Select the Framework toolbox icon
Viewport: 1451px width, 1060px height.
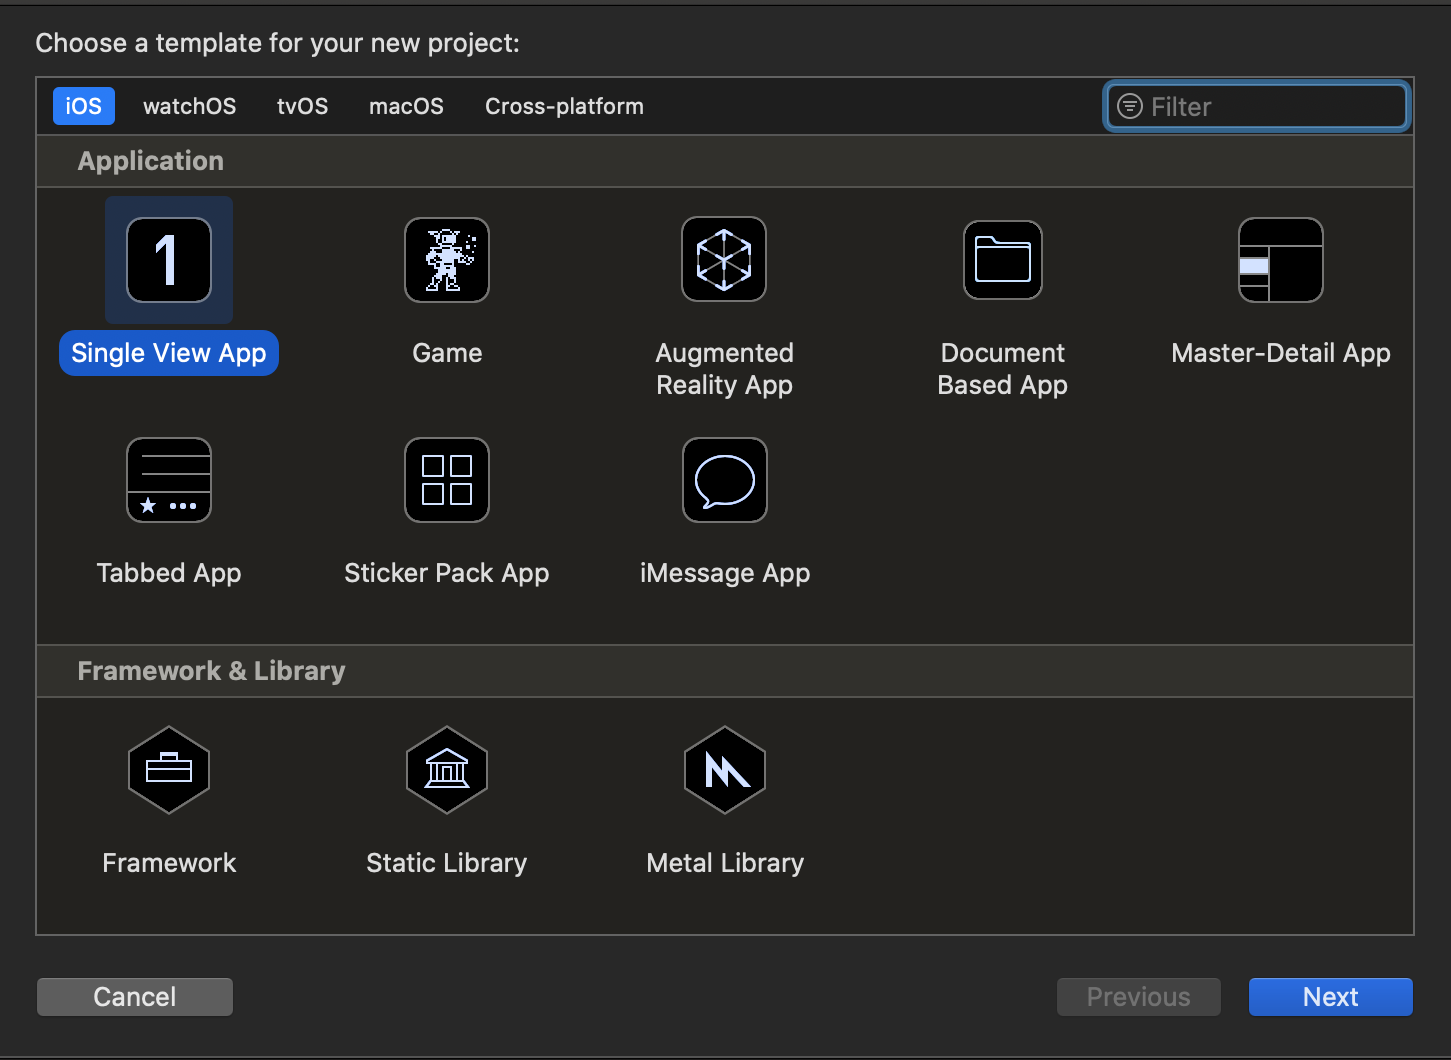(x=169, y=770)
